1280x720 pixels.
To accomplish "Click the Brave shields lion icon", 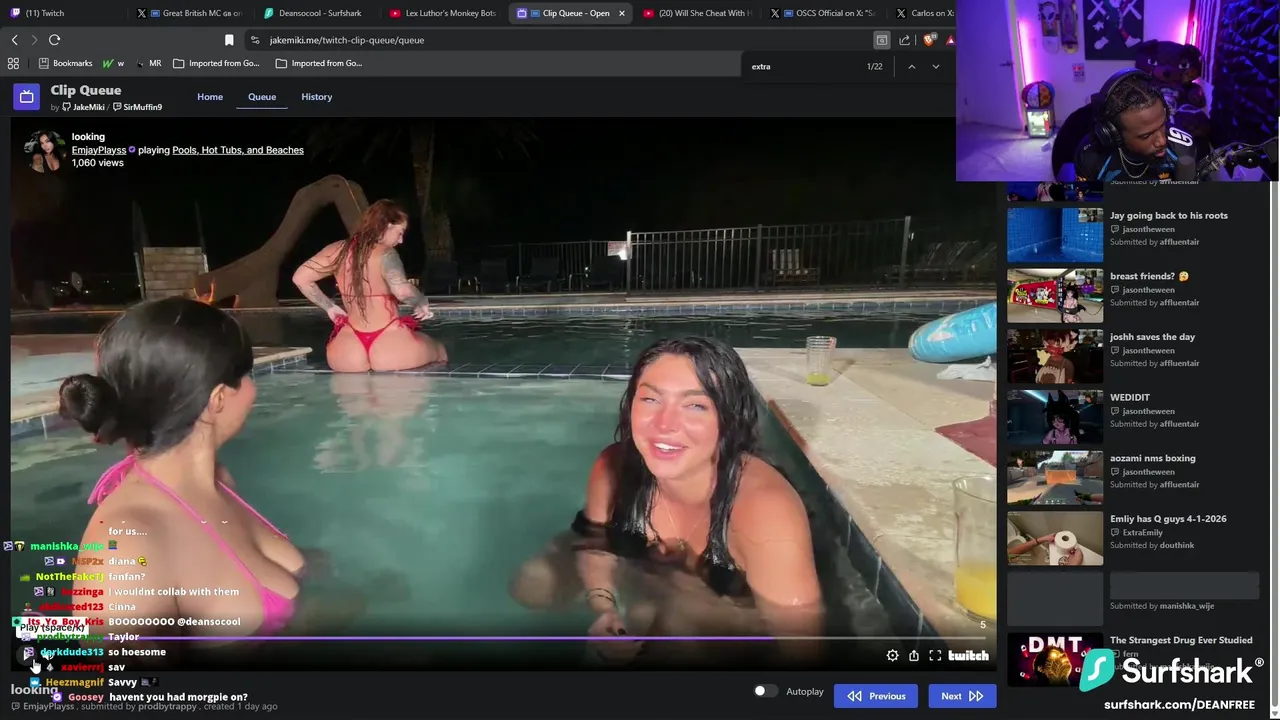I will pos(929,40).
